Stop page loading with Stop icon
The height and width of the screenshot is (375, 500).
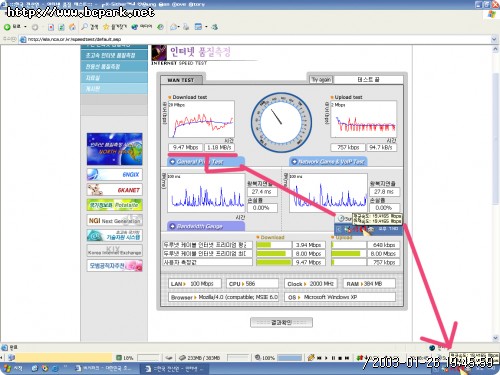51,27
